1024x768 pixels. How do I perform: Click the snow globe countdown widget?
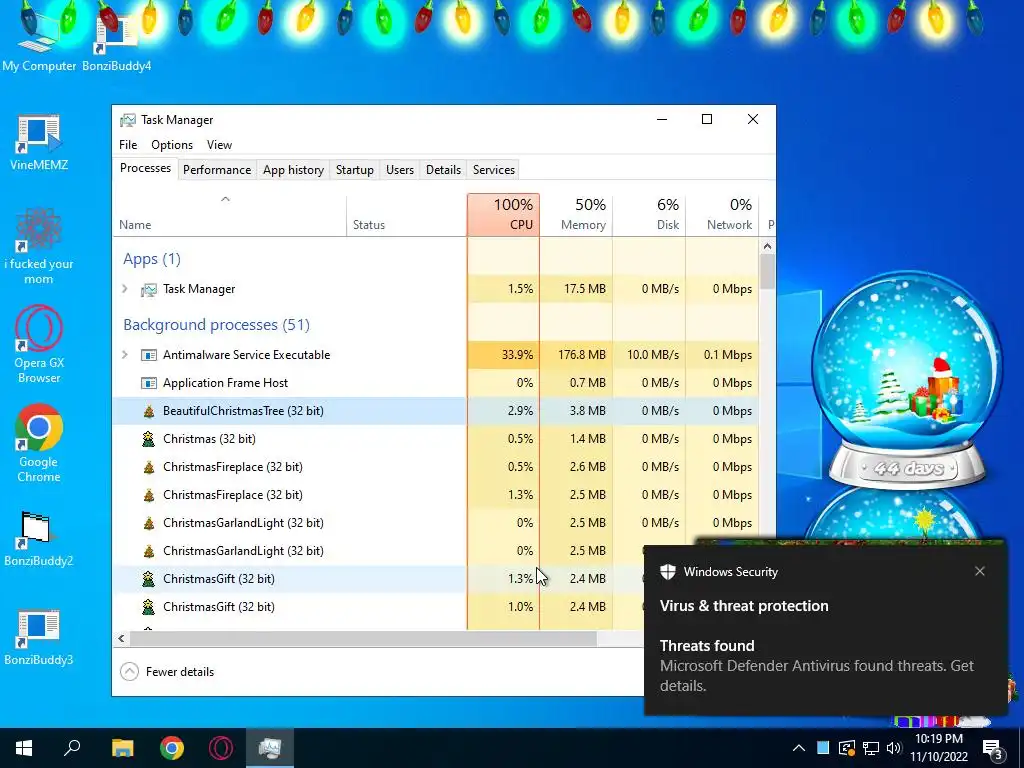pos(907,382)
